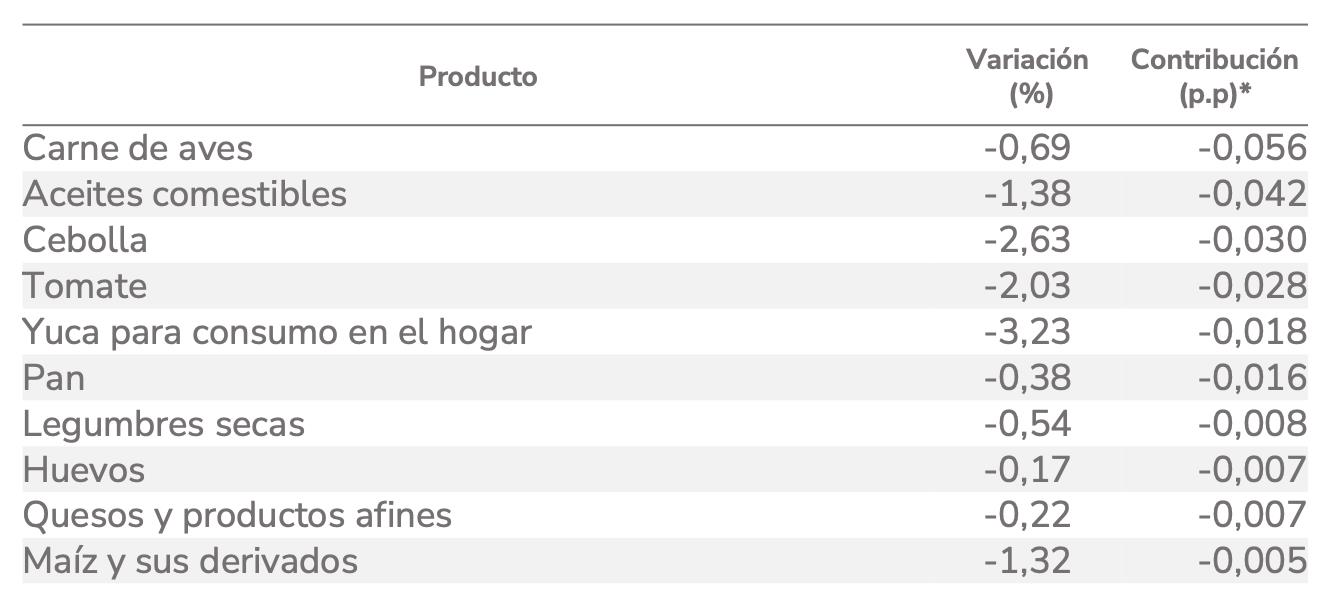Screen dimensions: 1332x608
Task: Click the -0,056 contribution value
Action: (x=1252, y=148)
